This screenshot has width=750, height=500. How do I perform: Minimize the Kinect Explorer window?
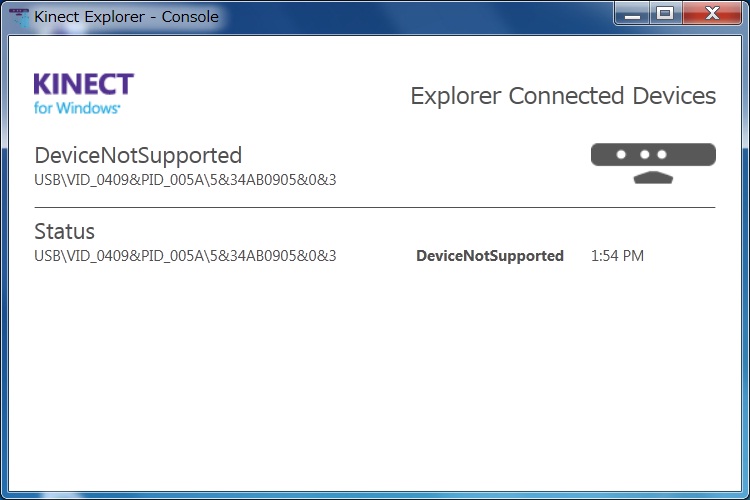(632, 13)
